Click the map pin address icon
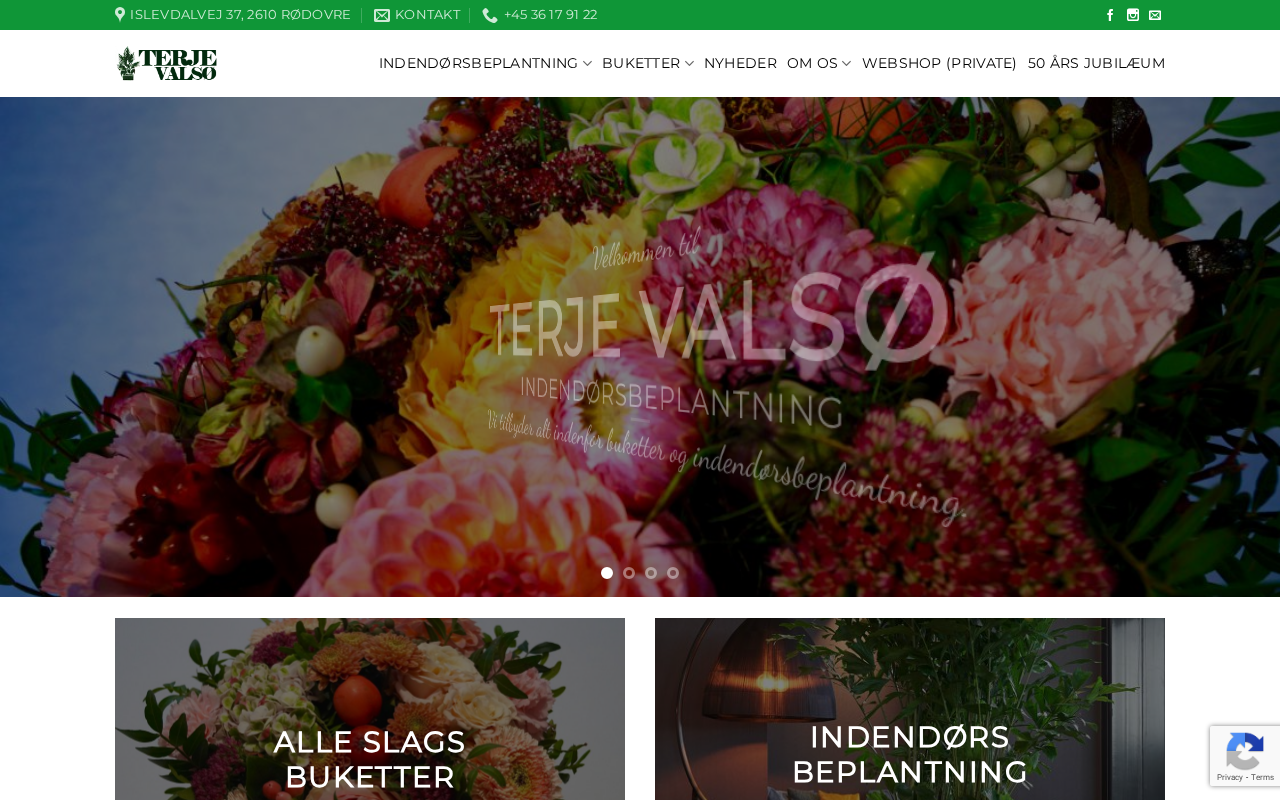 (x=120, y=14)
